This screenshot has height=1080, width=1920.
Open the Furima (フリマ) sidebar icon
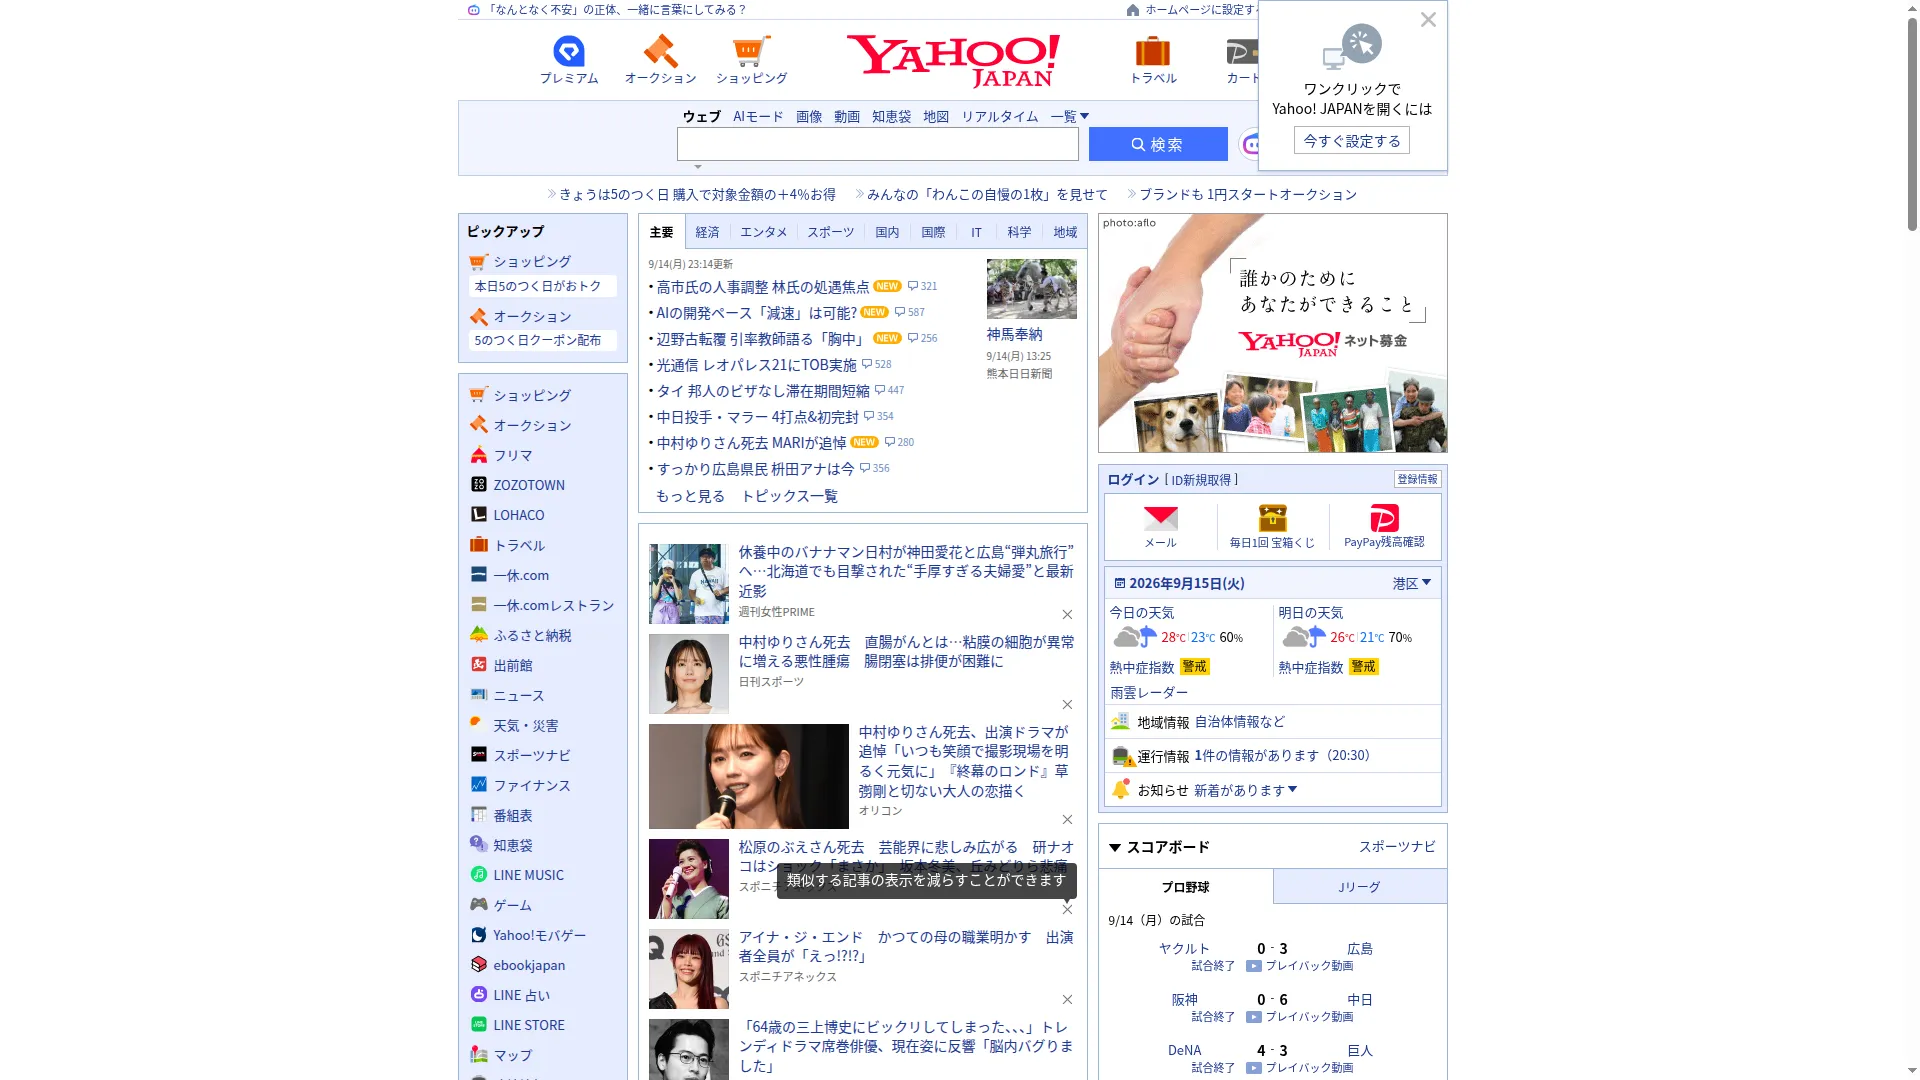tap(479, 455)
